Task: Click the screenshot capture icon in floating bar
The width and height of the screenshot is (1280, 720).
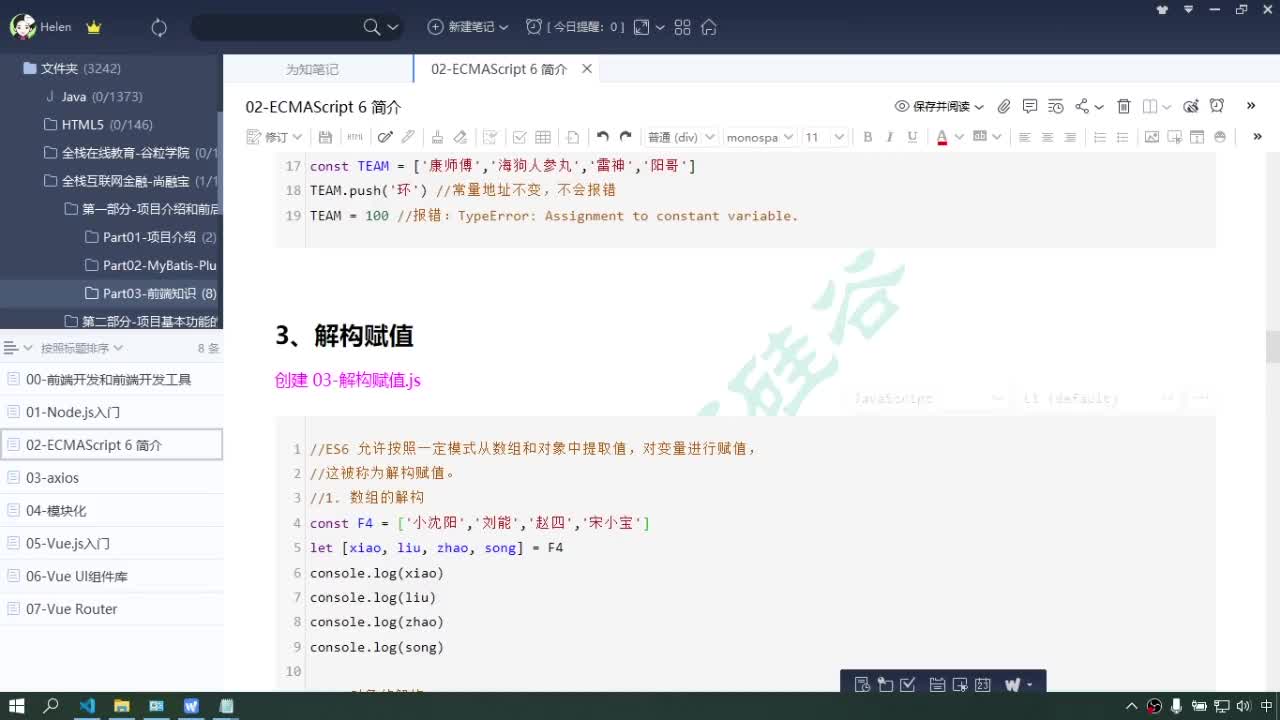Action: (x=960, y=685)
